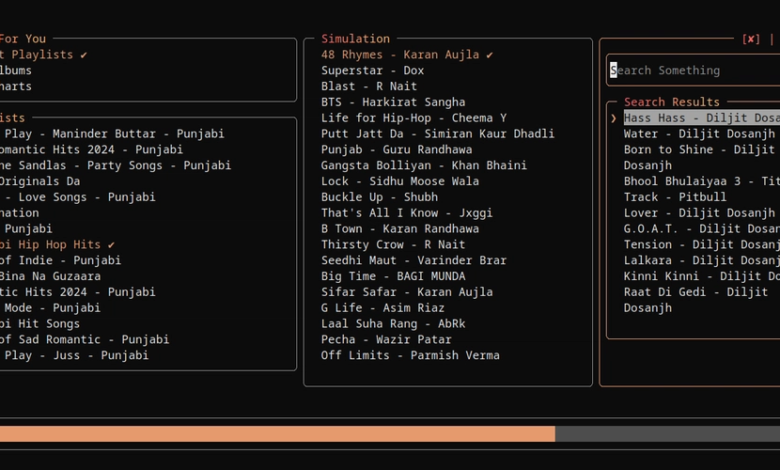Screen dimensions: 780x470
Task: Open of Sad Romantic - Punjabi playlist
Action: pyautogui.click(x=85, y=340)
